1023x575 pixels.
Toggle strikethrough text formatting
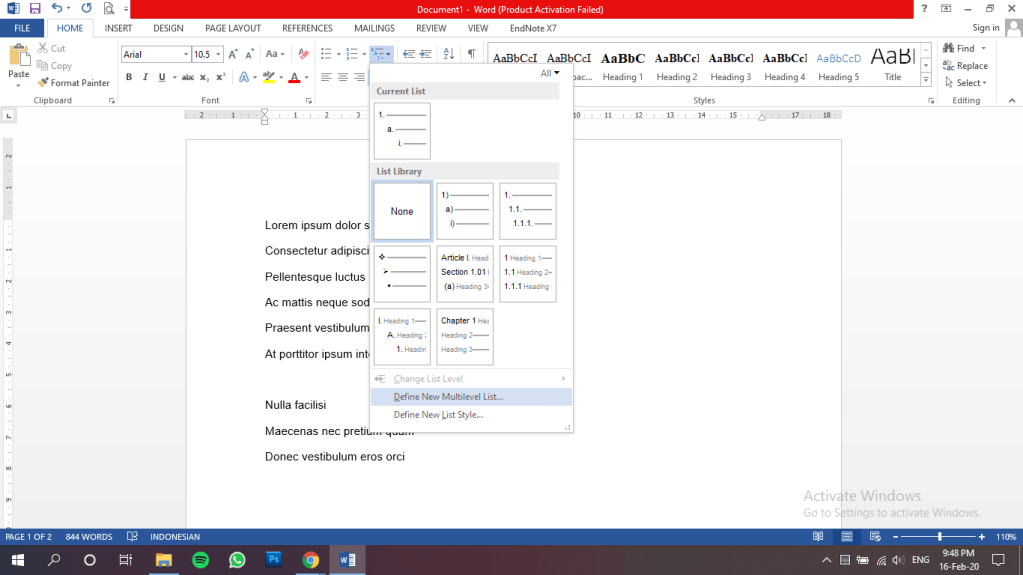186,77
